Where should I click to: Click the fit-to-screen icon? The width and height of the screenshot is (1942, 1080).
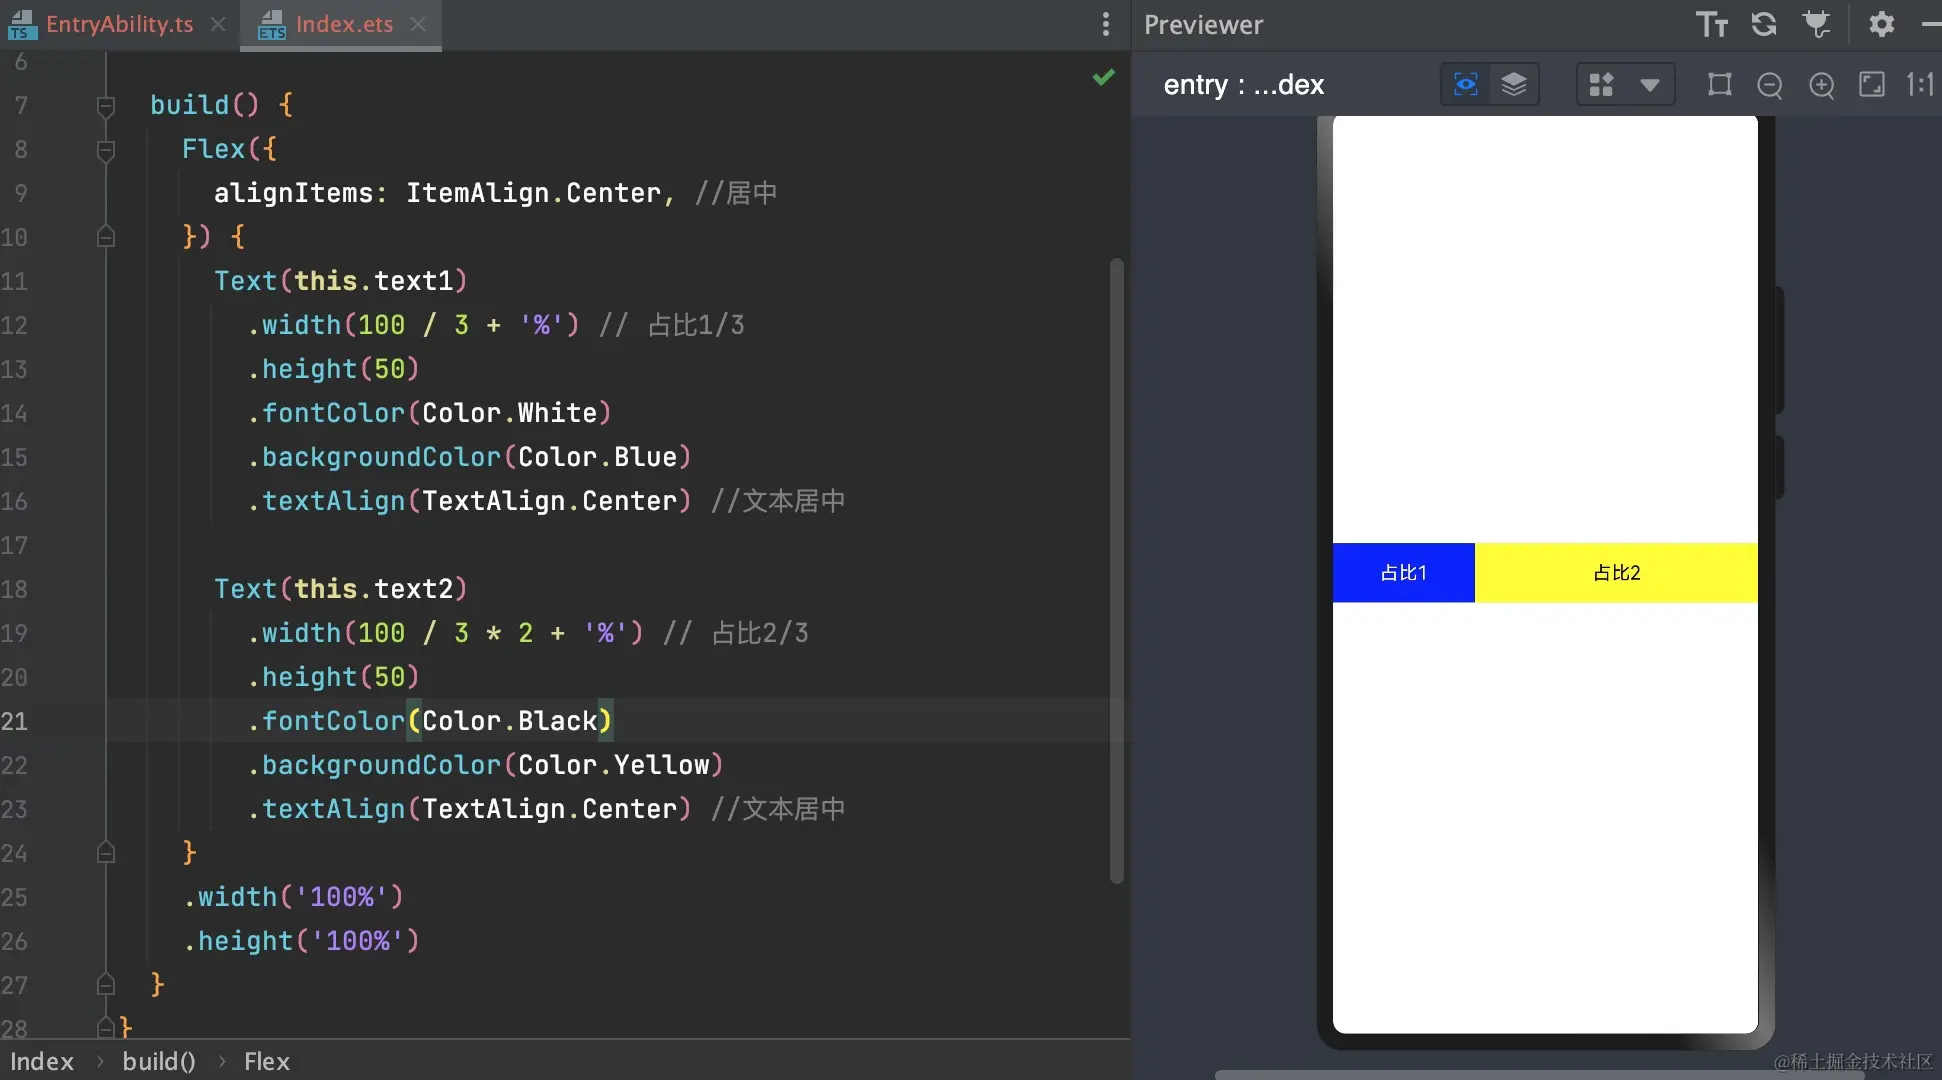(1871, 84)
